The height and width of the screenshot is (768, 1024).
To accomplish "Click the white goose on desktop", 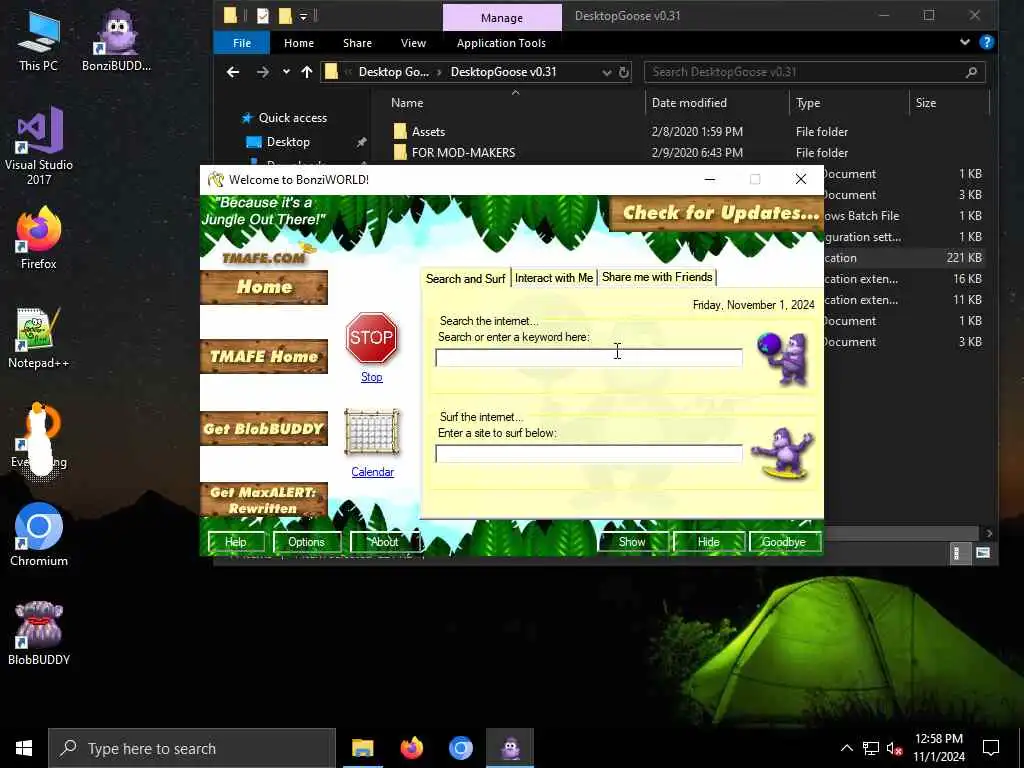I will point(42,440).
